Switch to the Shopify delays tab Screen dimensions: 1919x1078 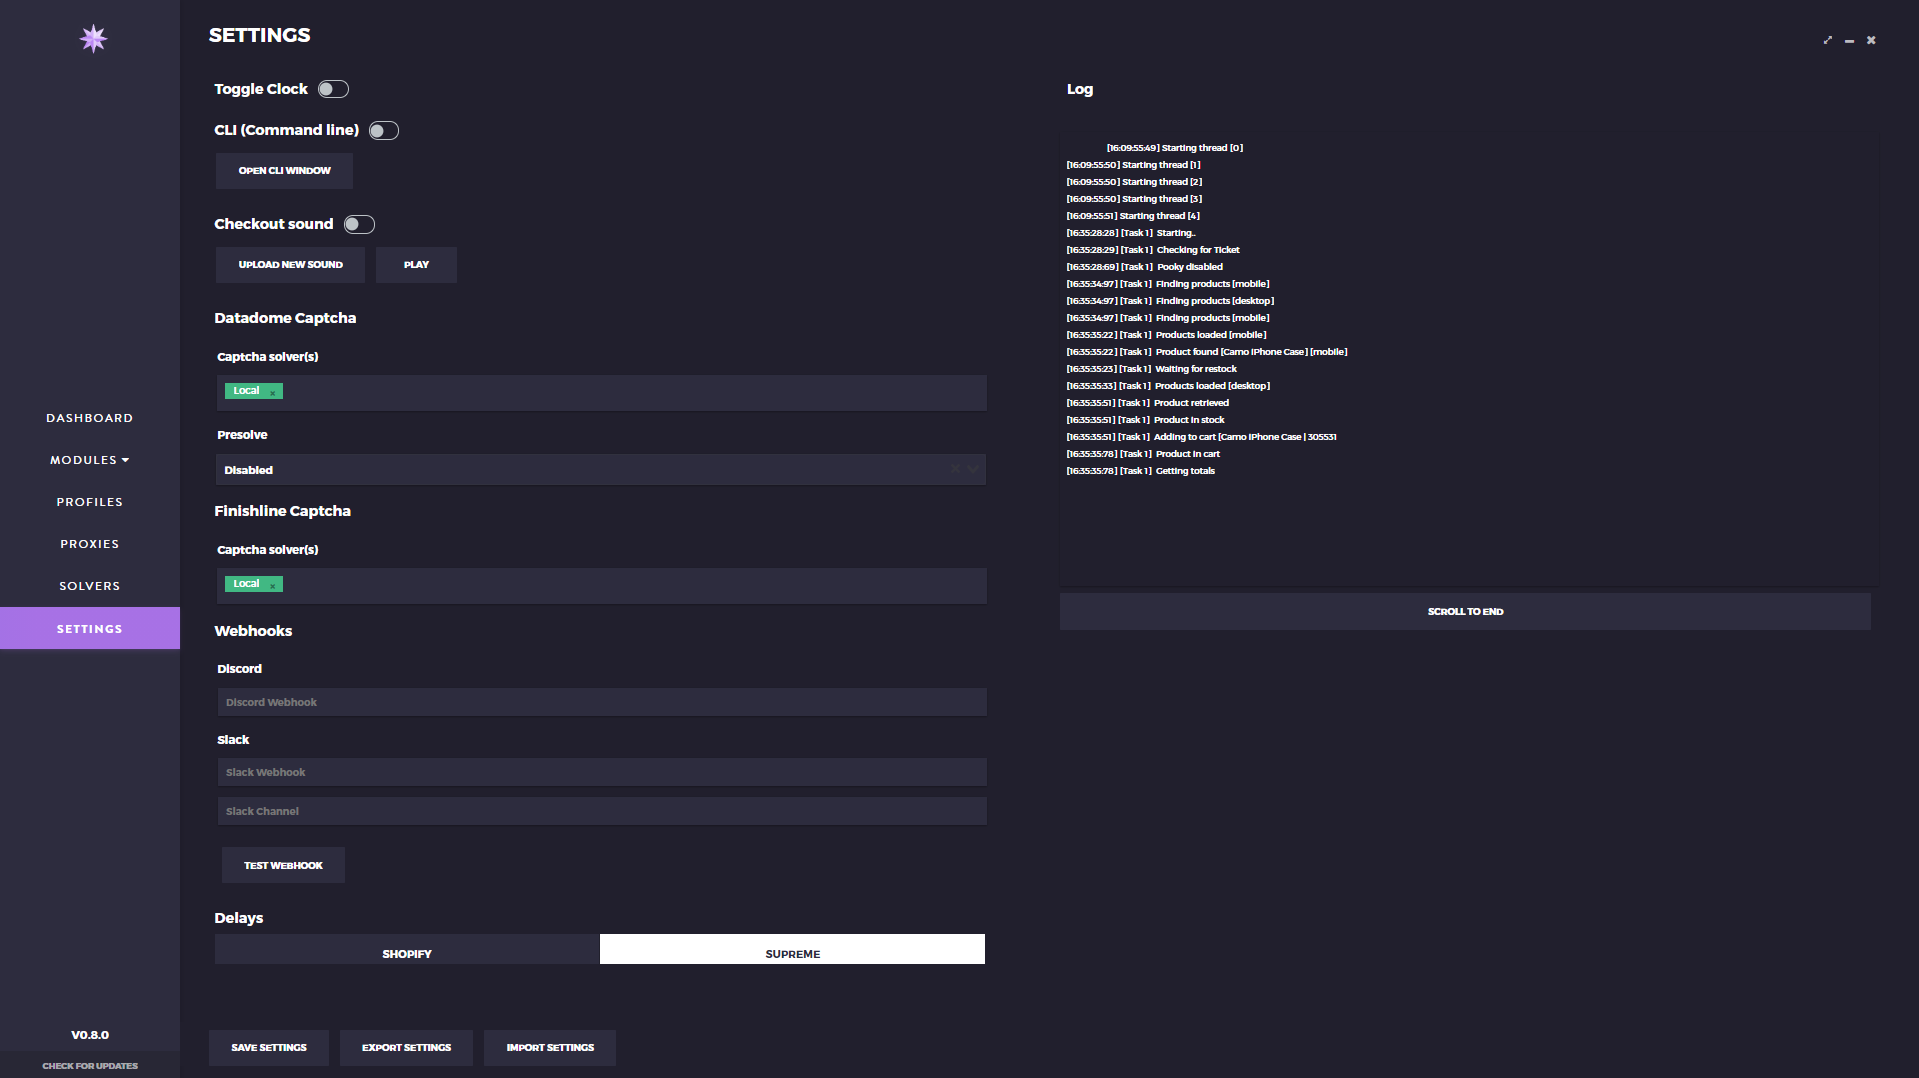pyautogui.click(x=406, y=950)
